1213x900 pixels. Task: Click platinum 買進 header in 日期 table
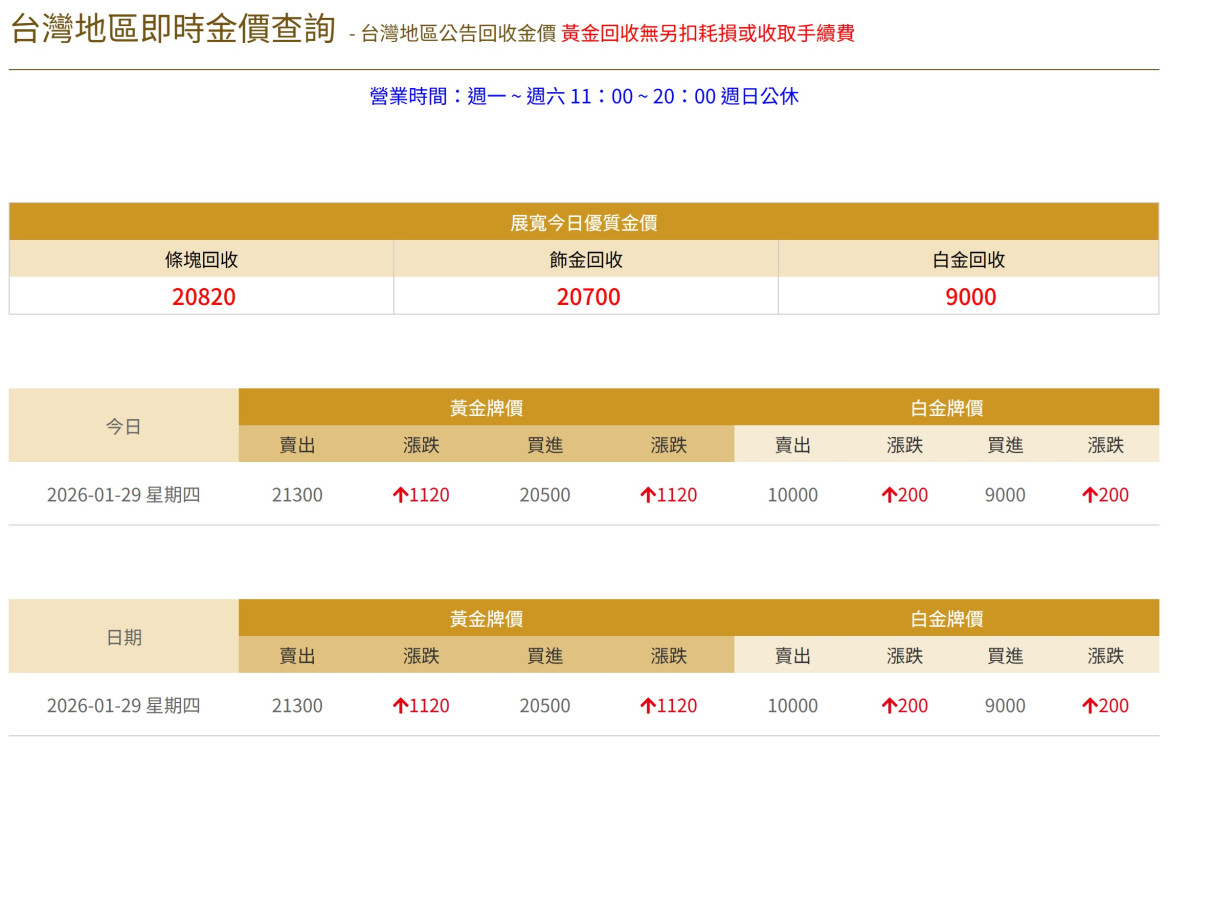pos(1005,656)
